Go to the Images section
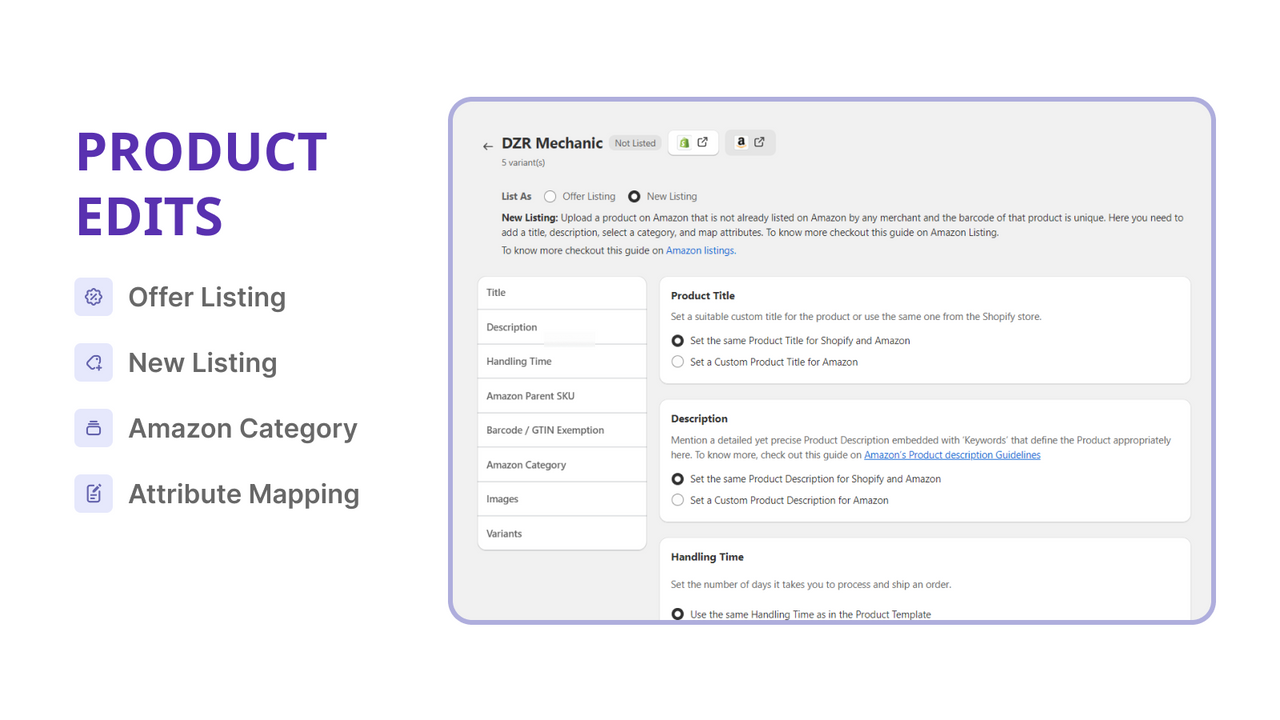The height and width of the screenshot is (720, 1280). tap(562, 499)
